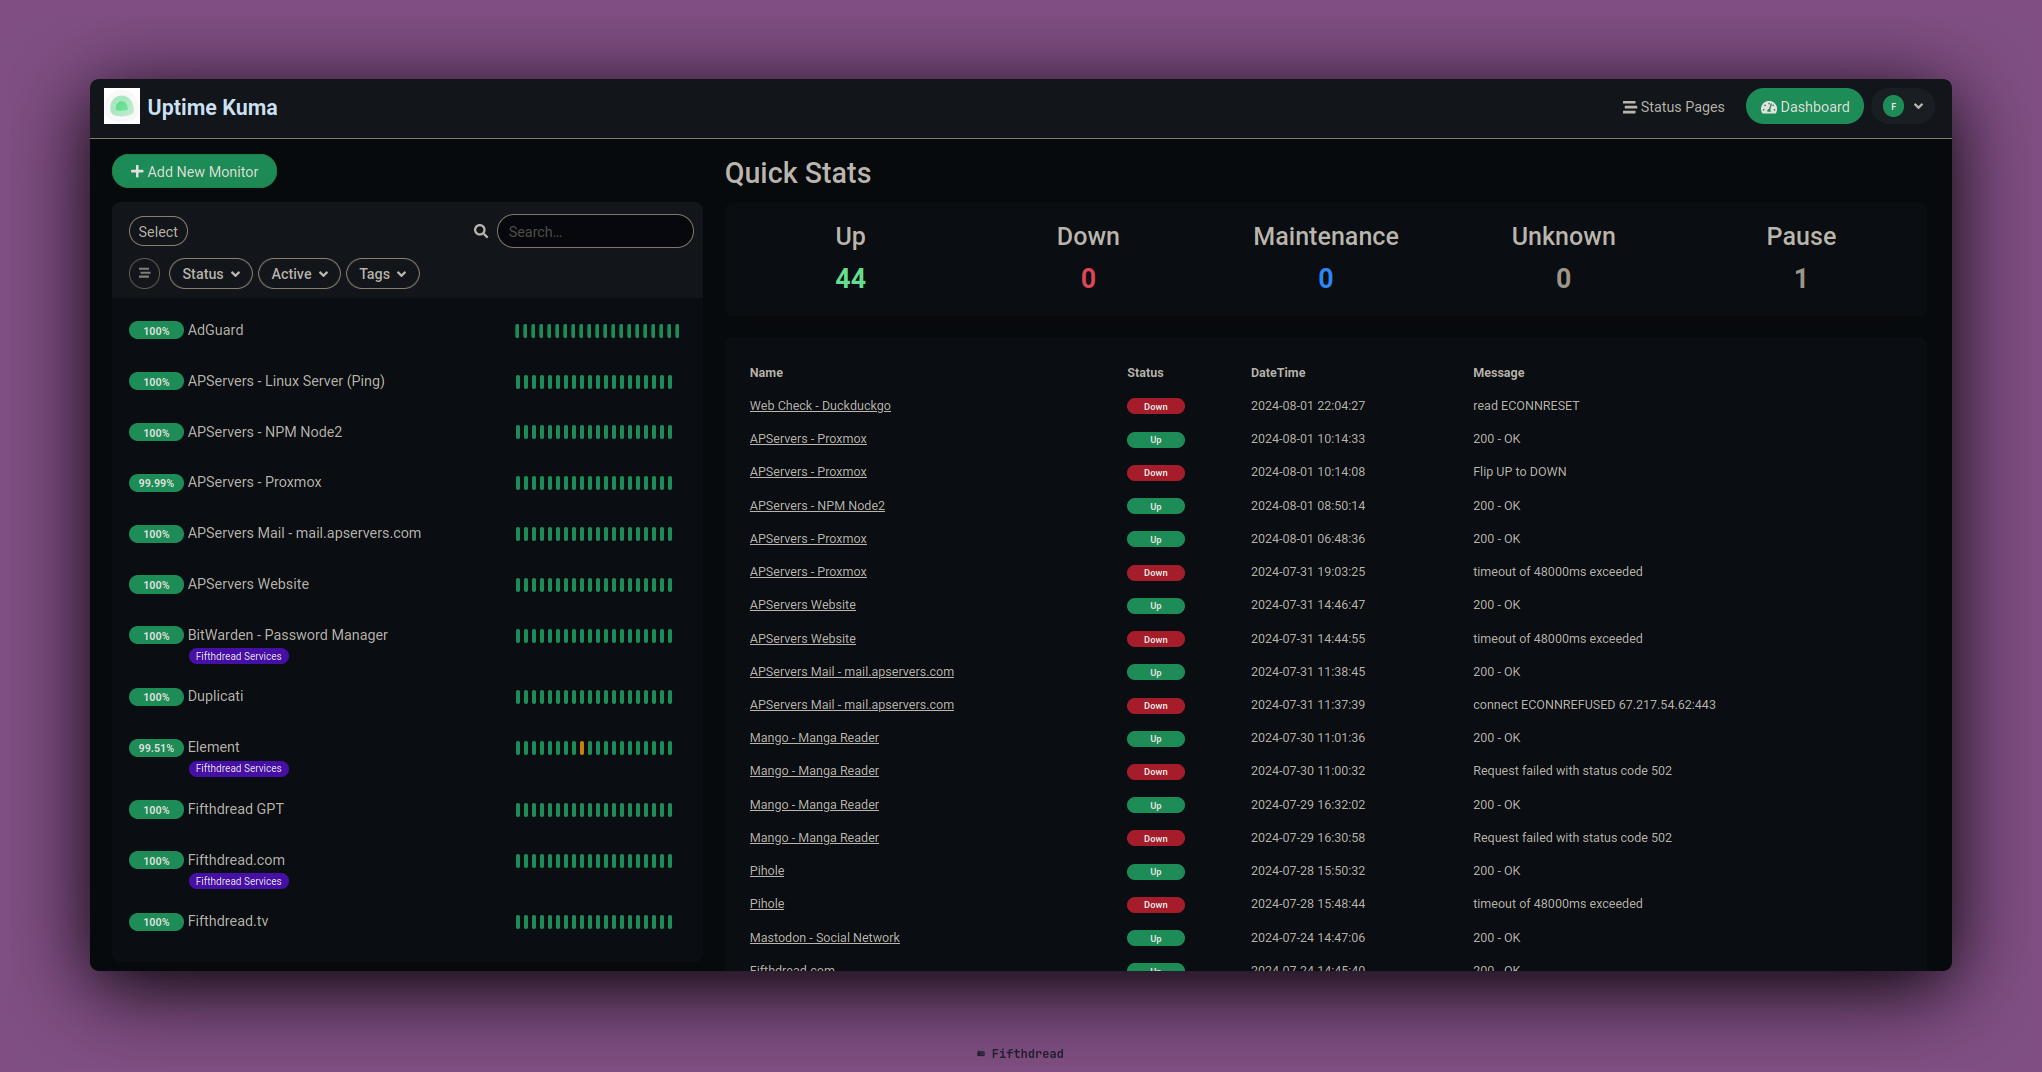
Task: Click the orange heartbeat tick on Element monitor
Action: [x=580, y=747]
